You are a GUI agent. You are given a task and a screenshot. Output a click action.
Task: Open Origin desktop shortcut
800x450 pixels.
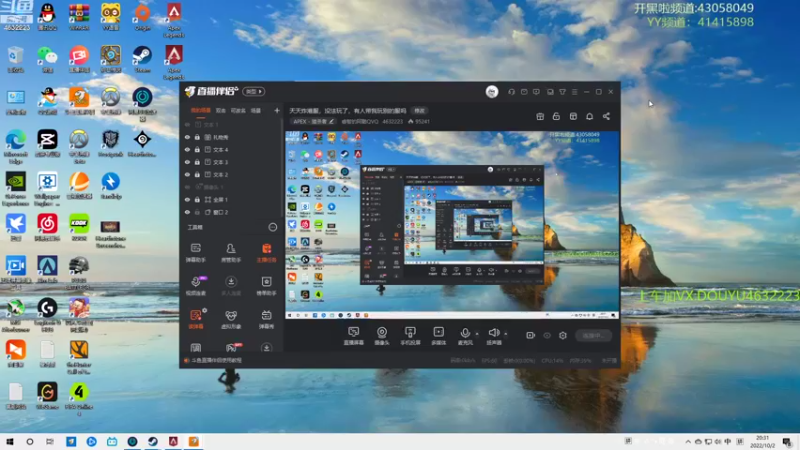click(142, 16)
